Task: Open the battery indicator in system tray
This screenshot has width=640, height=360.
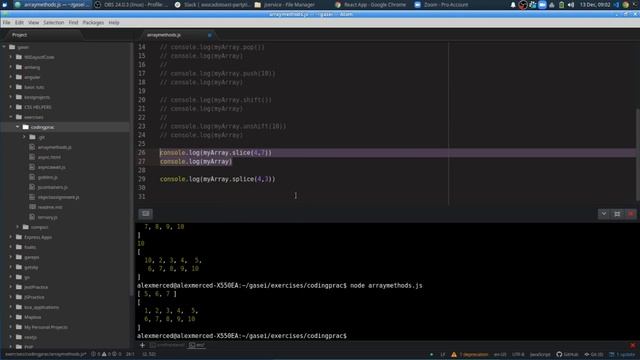Action: (561, 5)
